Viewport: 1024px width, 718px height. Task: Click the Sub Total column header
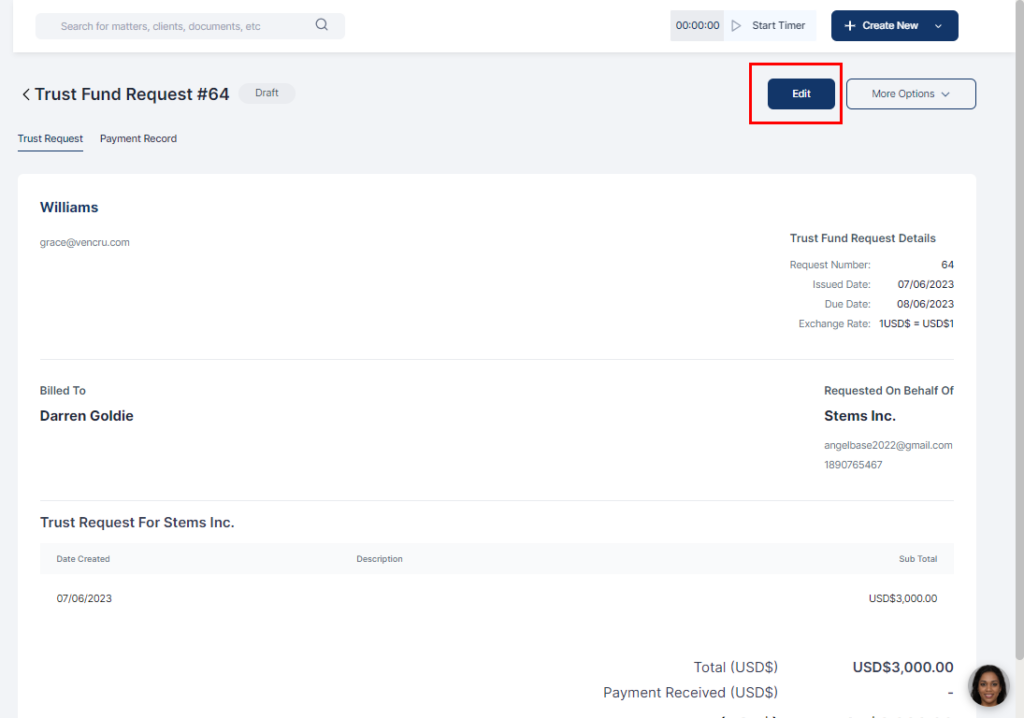(x=917, y=559)
